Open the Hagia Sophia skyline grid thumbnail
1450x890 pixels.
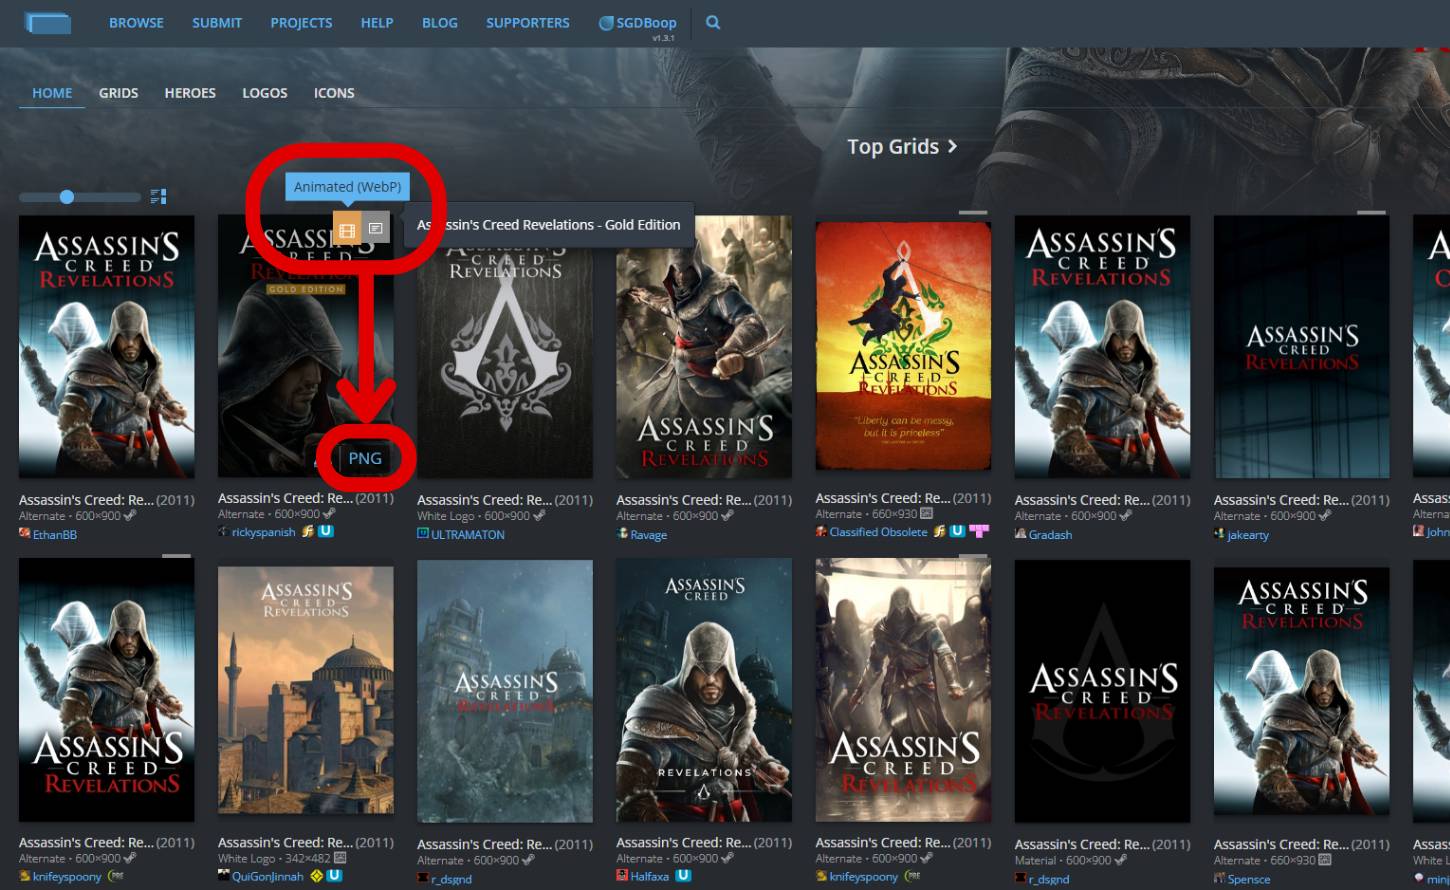[x=306, y=690]
